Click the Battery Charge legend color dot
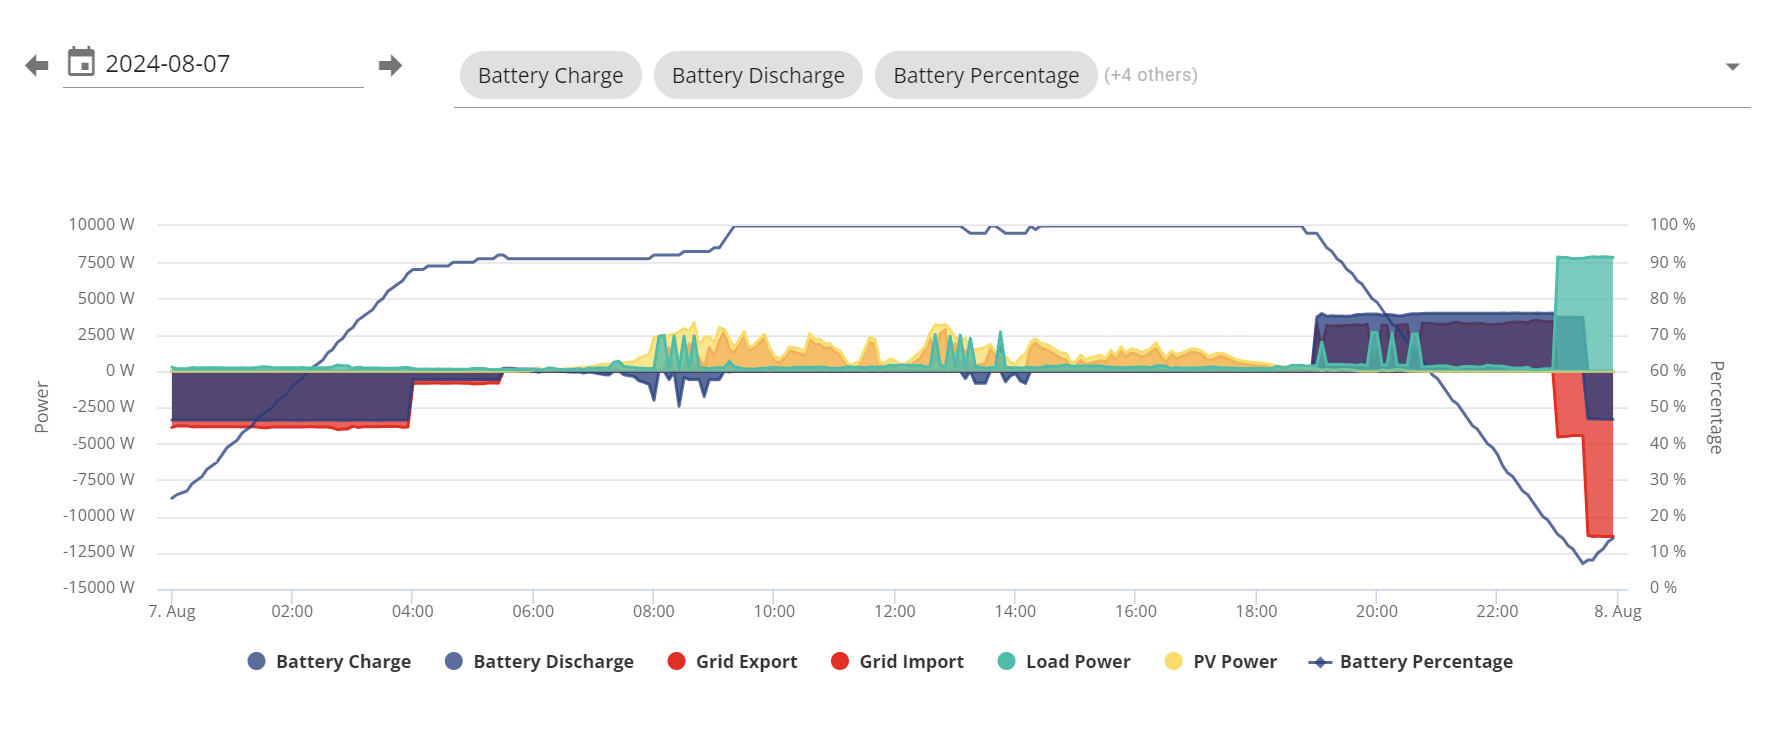1774x739 pixels. [256, 661]
